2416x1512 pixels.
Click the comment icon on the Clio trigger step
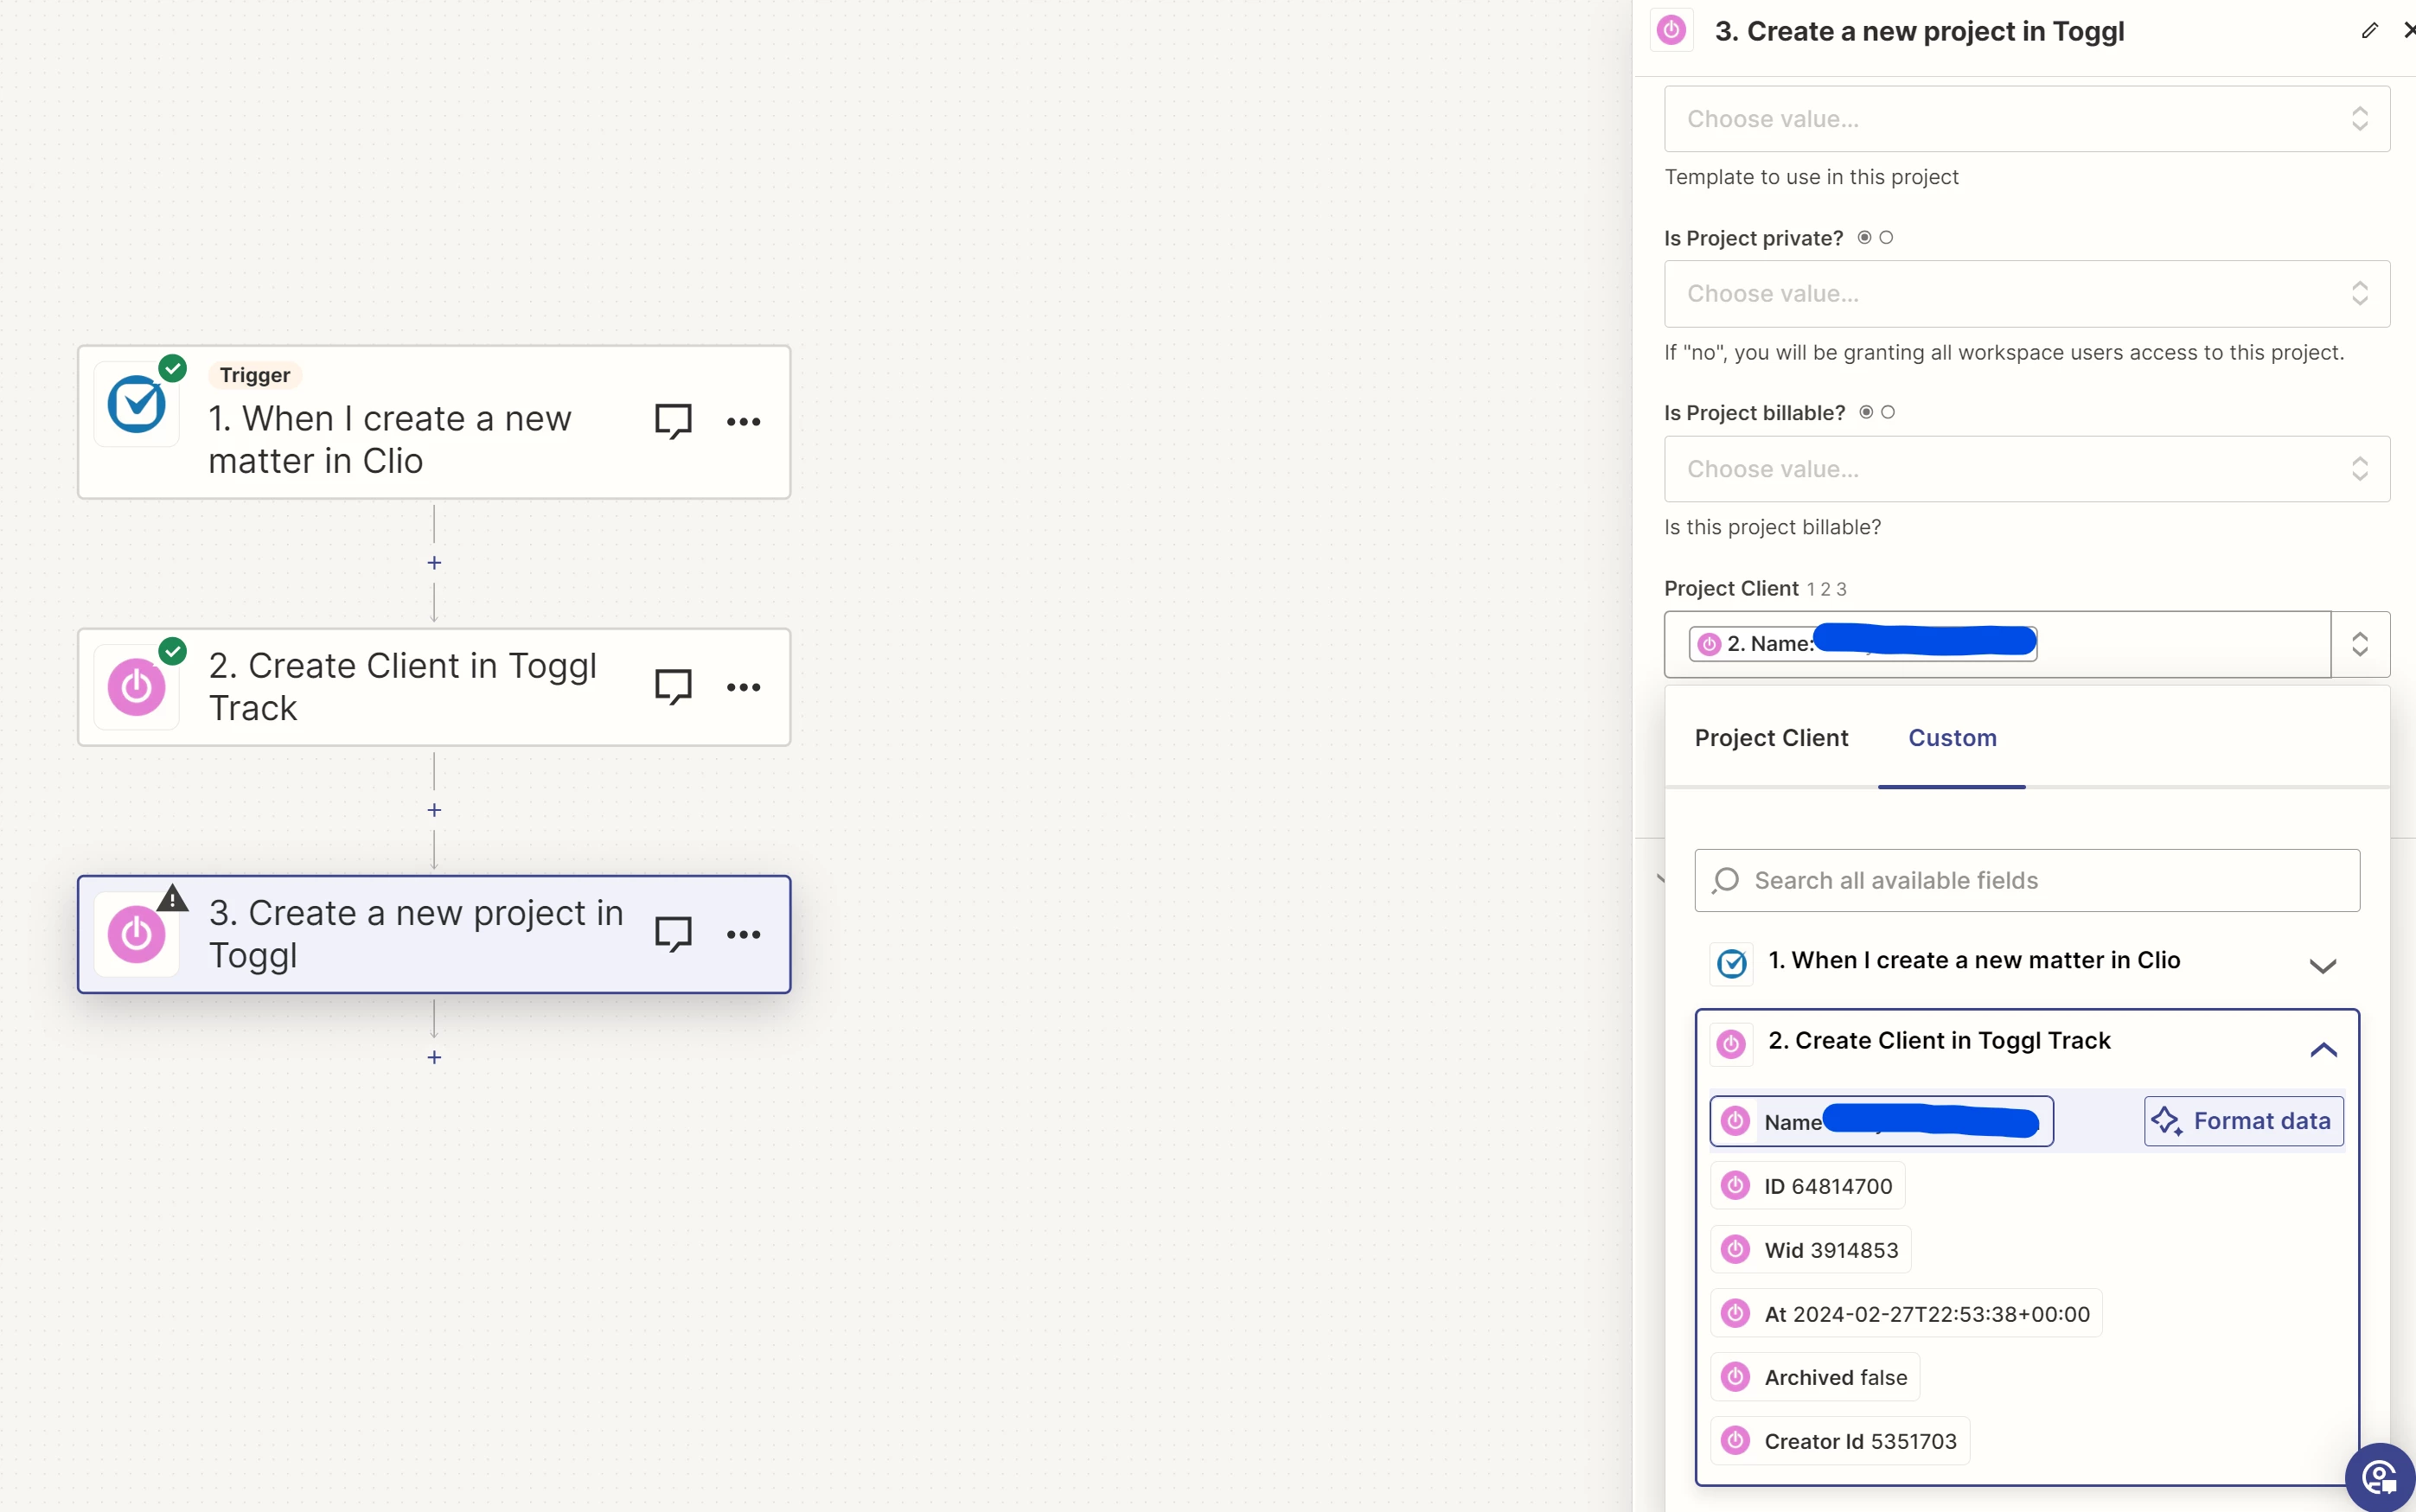click(672, 421)
